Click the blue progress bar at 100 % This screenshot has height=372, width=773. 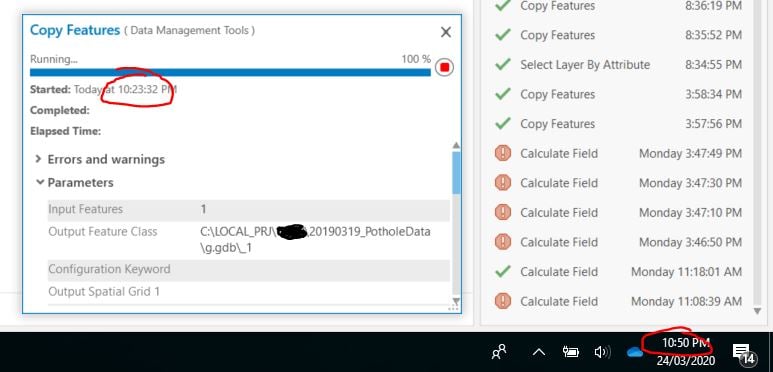[x=230, y=72]
